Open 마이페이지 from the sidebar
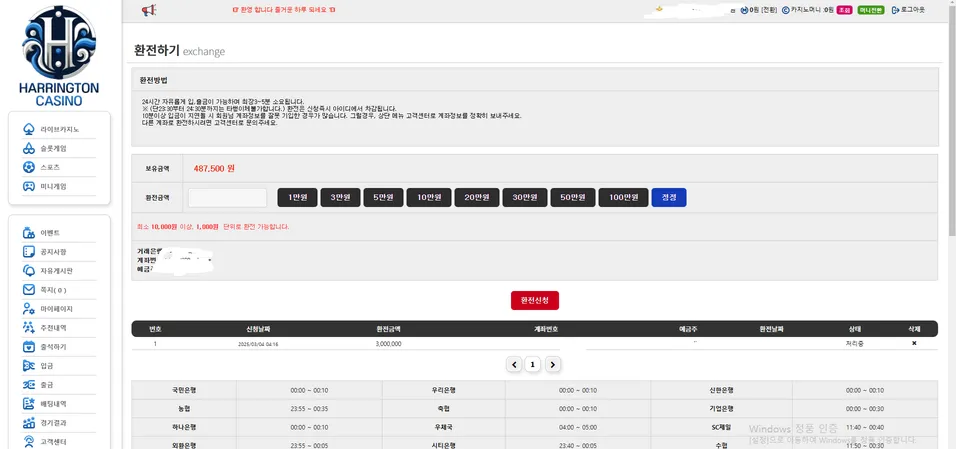Image resolution: width=956 pixels, height=449 pixels. tap(57, 309)
